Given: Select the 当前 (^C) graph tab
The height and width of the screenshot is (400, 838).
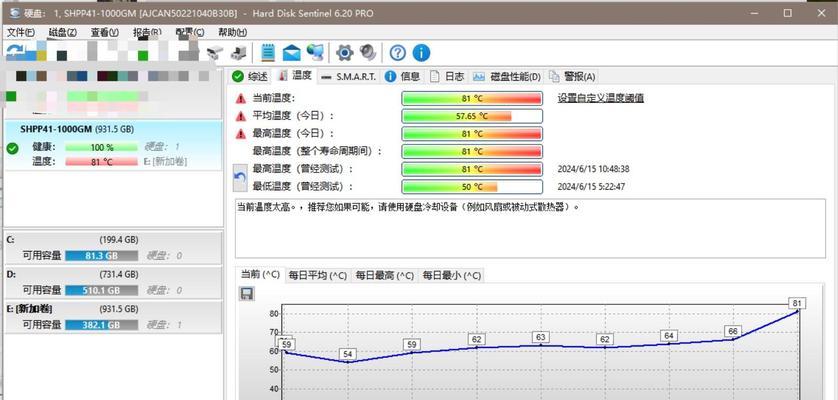Looking at the screenshot, I should [x=260, y=274].
